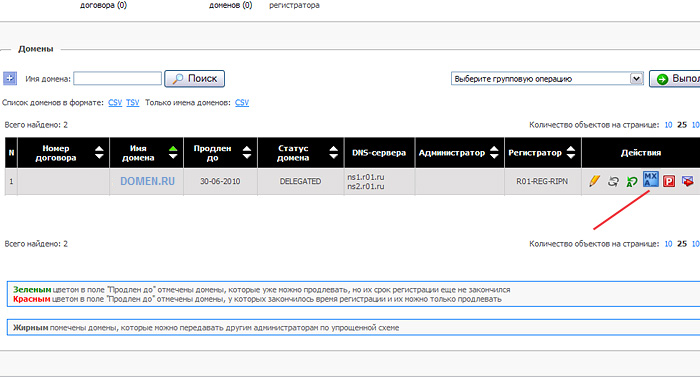Click the red P icon in Действия

[669, 181]
